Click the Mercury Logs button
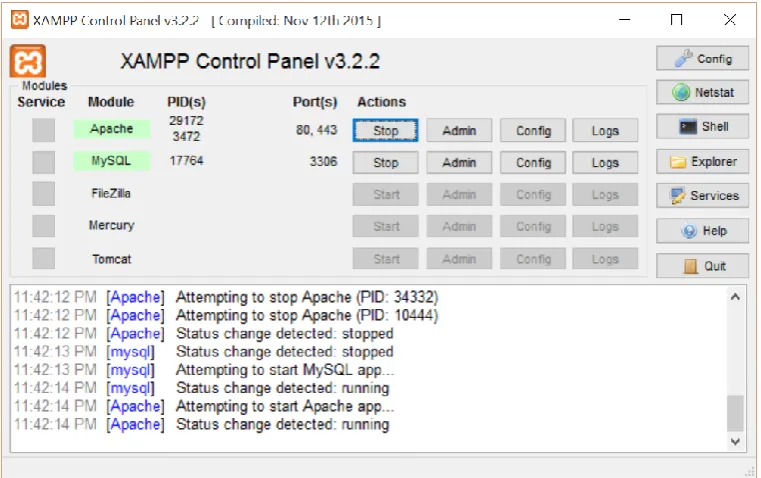Screen dimensions: 761x478 tap(605, 227)
